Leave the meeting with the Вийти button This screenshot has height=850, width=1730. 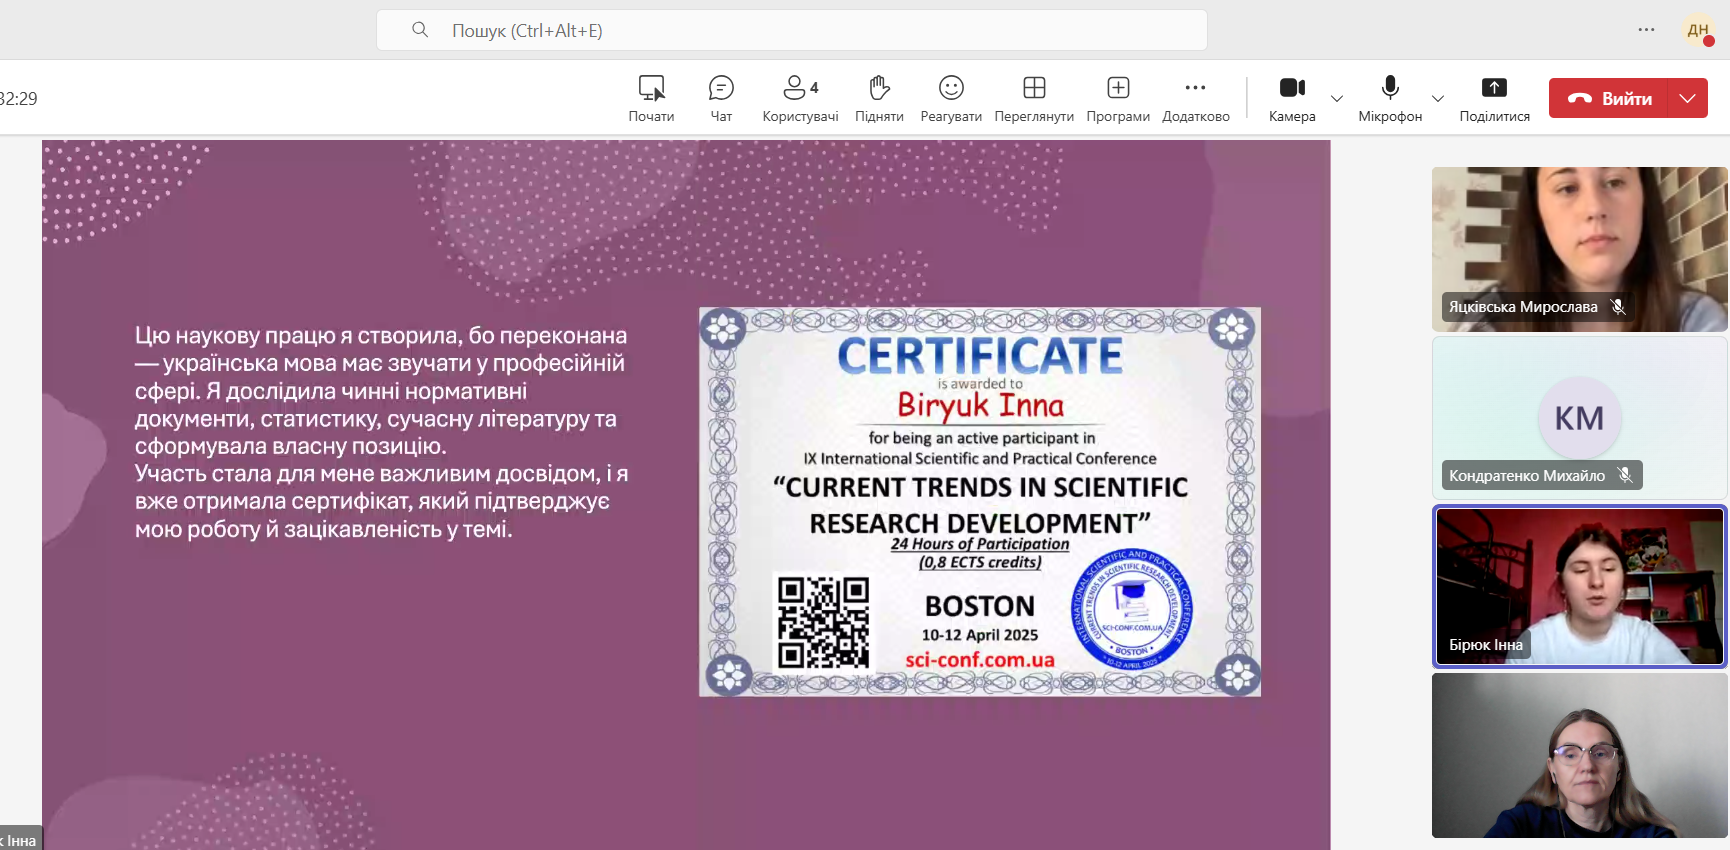click(x=1610, y=98)
